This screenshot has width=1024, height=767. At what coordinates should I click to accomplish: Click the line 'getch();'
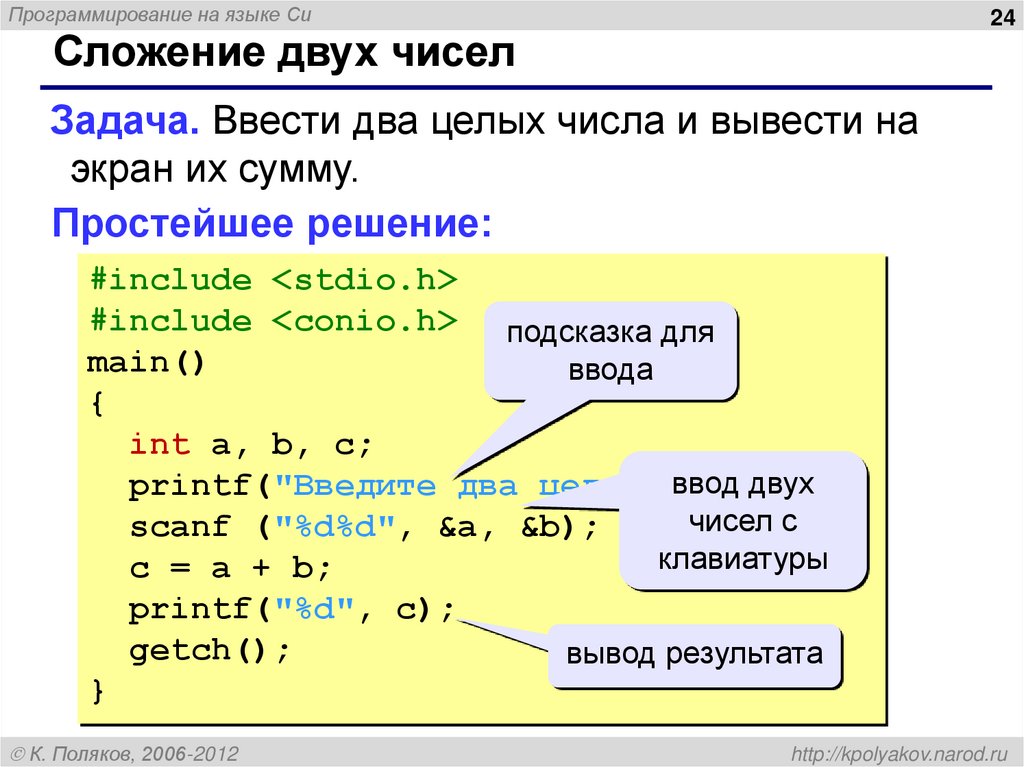click(209, 651)
